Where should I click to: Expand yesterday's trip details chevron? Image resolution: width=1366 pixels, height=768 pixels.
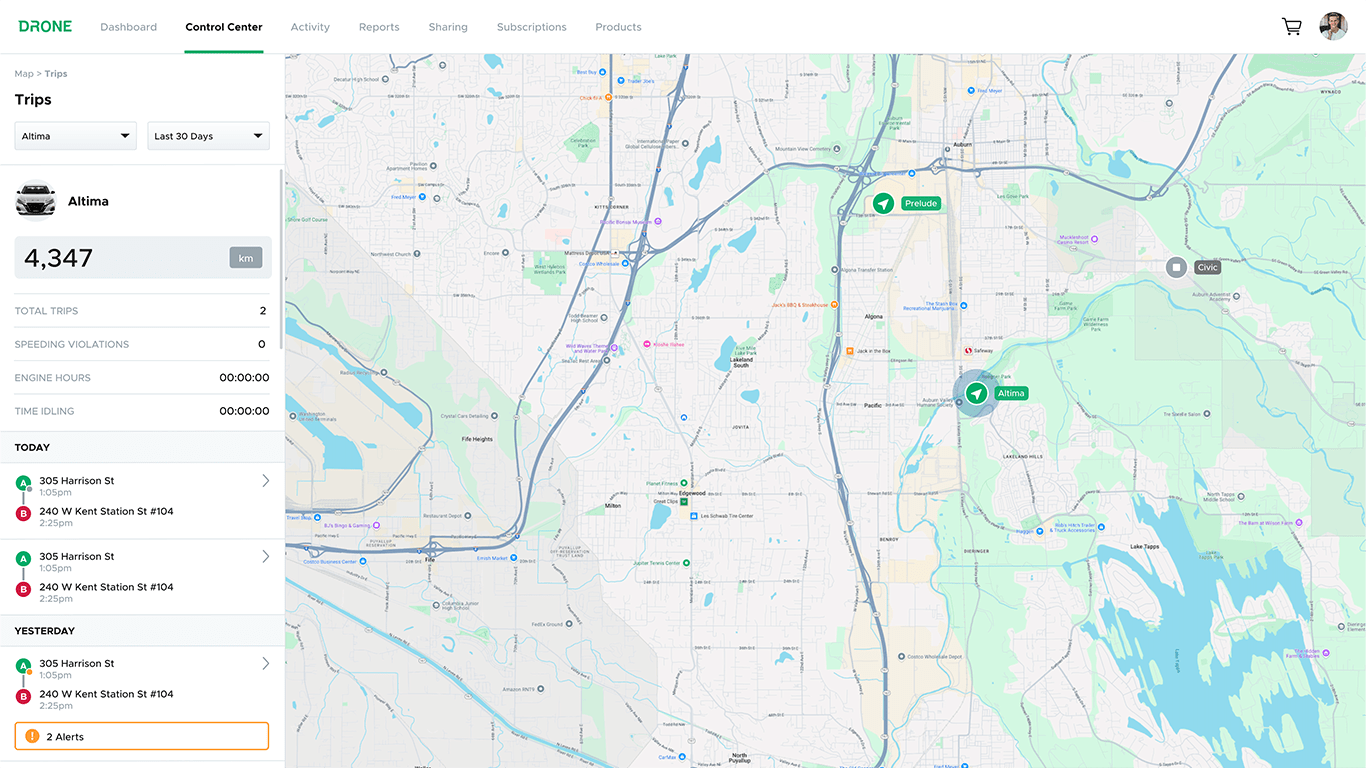265,663
